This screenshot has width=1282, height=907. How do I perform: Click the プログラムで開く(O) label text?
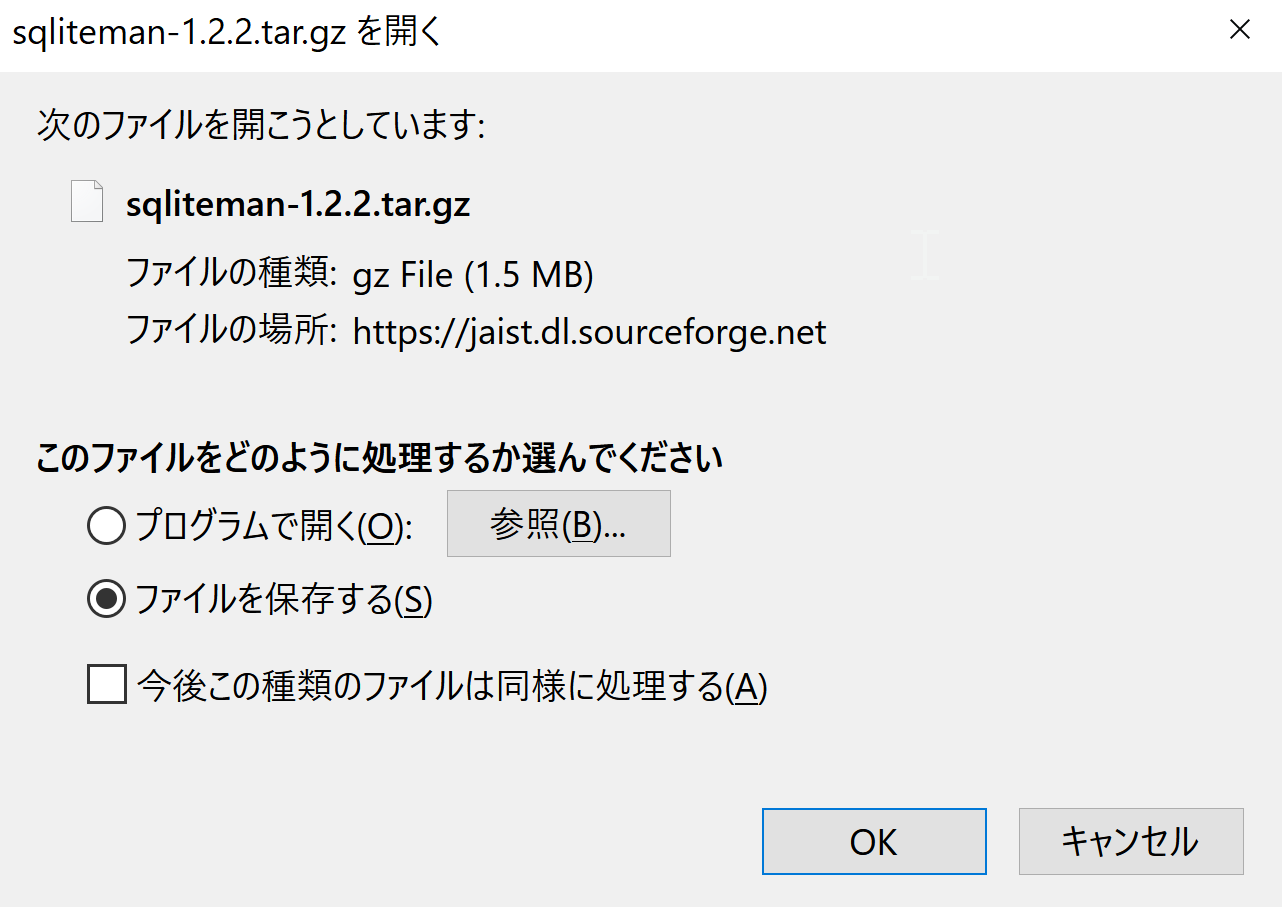pos(274,526)
